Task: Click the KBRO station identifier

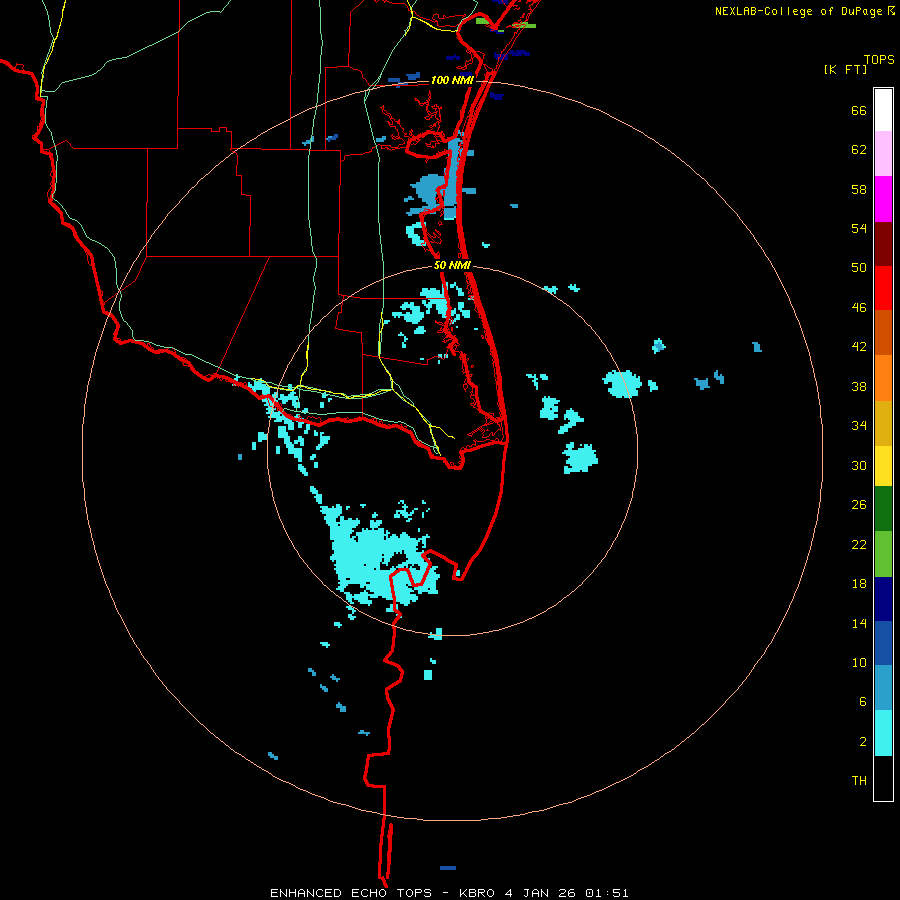Action: pos(476,893)
